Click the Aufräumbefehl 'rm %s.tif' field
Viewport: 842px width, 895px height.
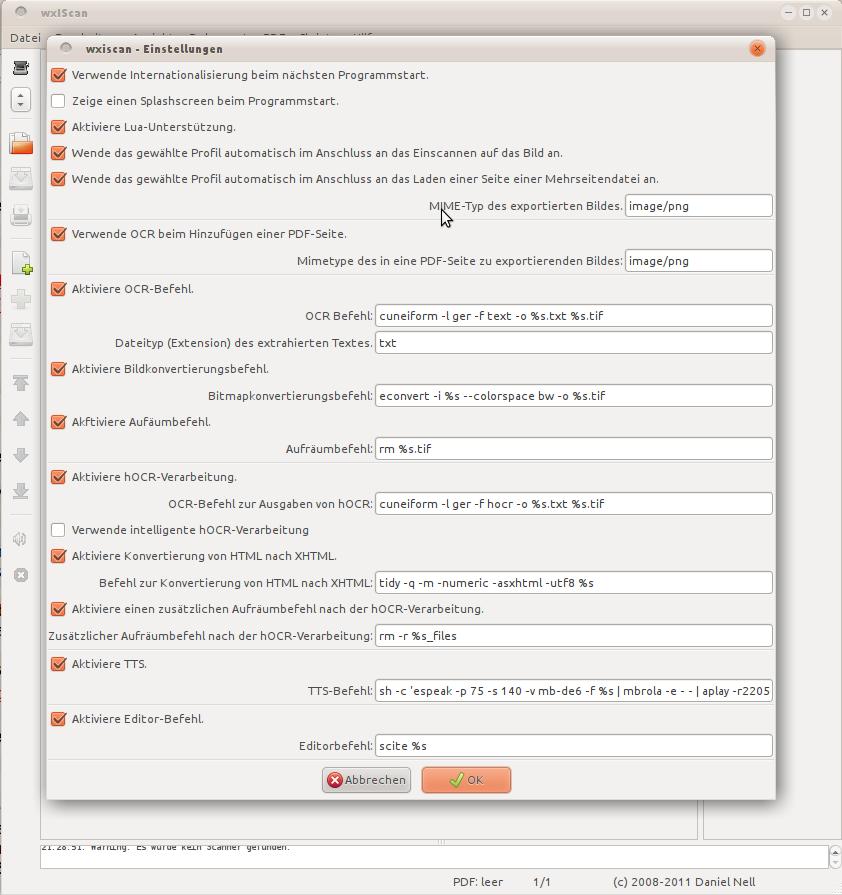tap(574, 449)
